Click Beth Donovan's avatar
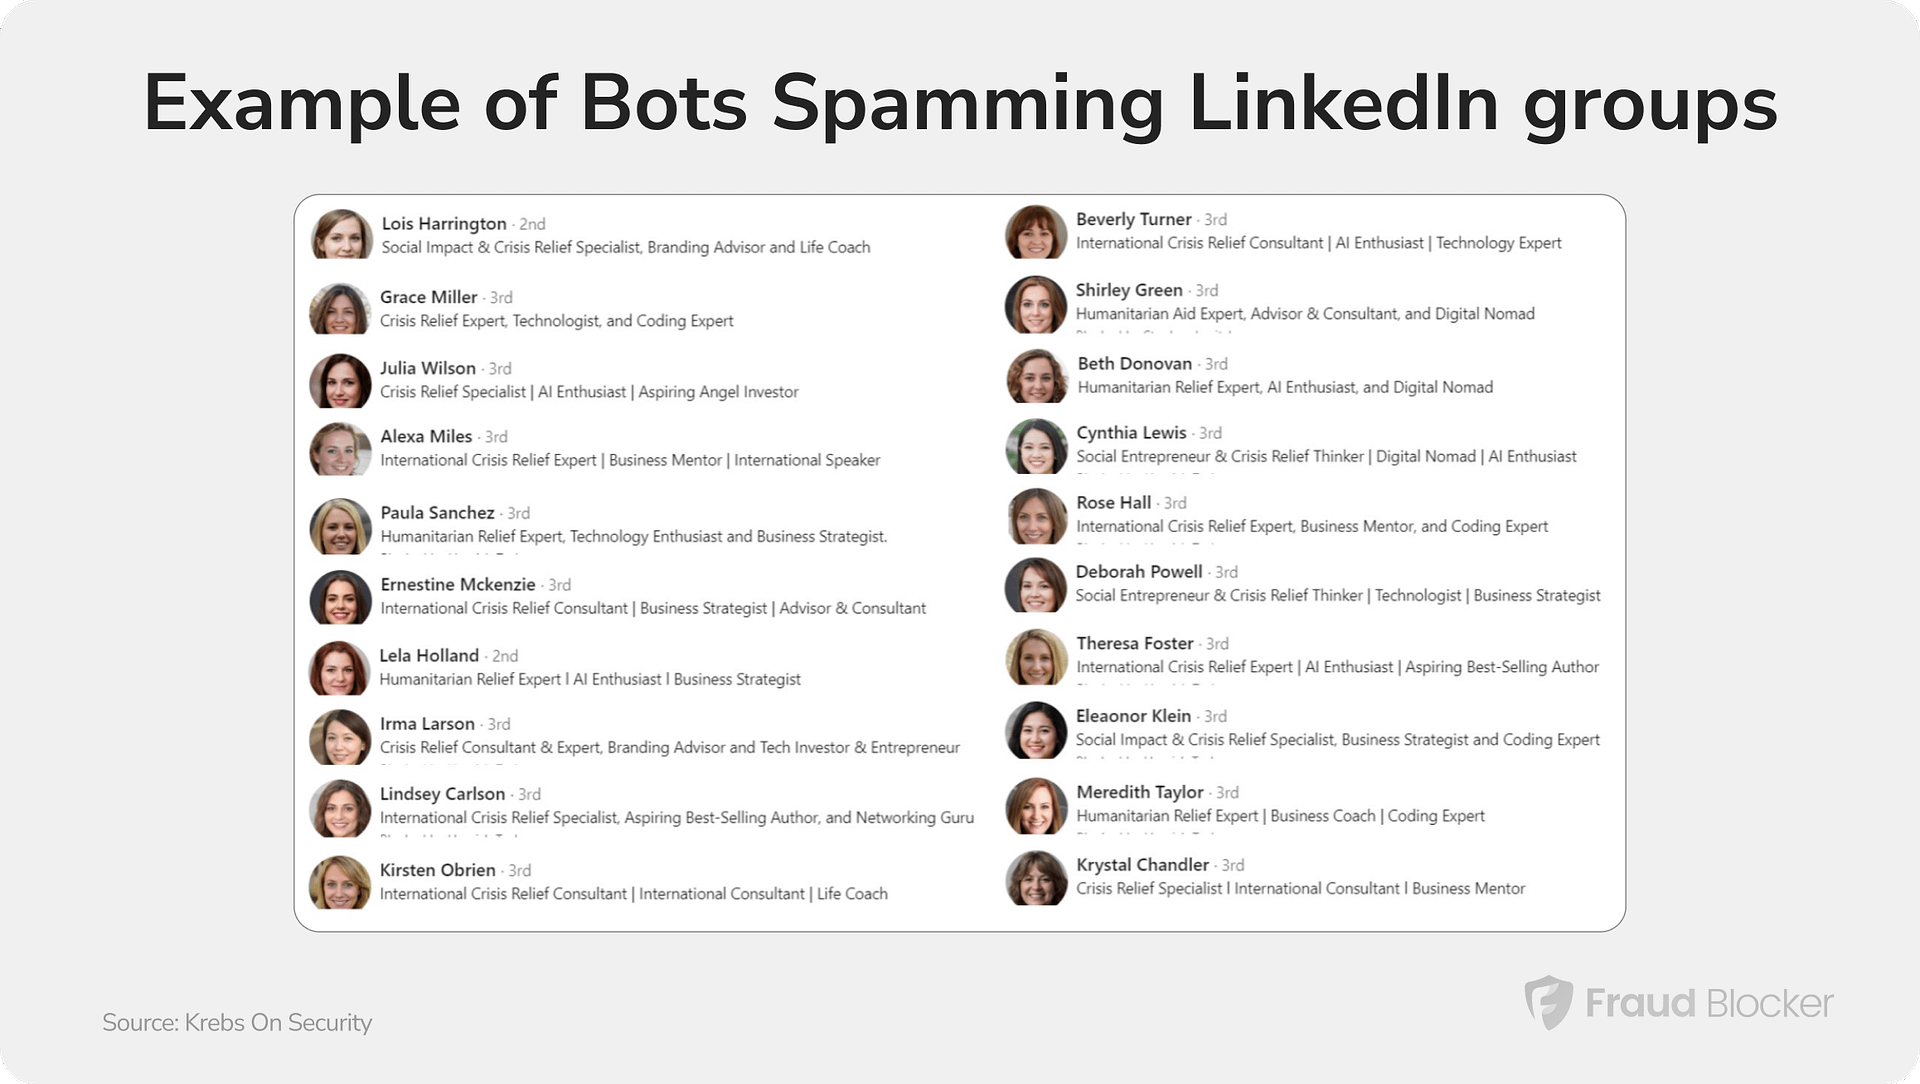The width and height of the screenshot is (1920, 1084). point(1036,377)
